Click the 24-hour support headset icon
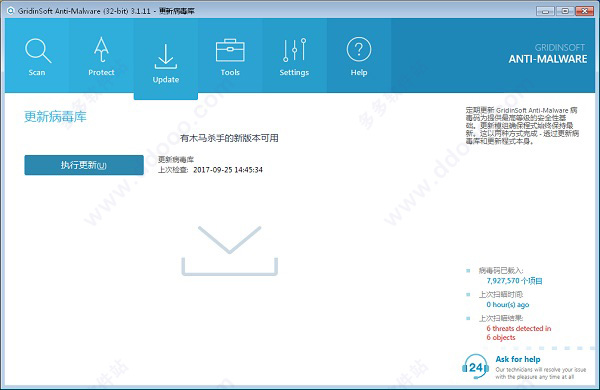The height and width of the screenshot is (390, 600). [x=475, y=367]
